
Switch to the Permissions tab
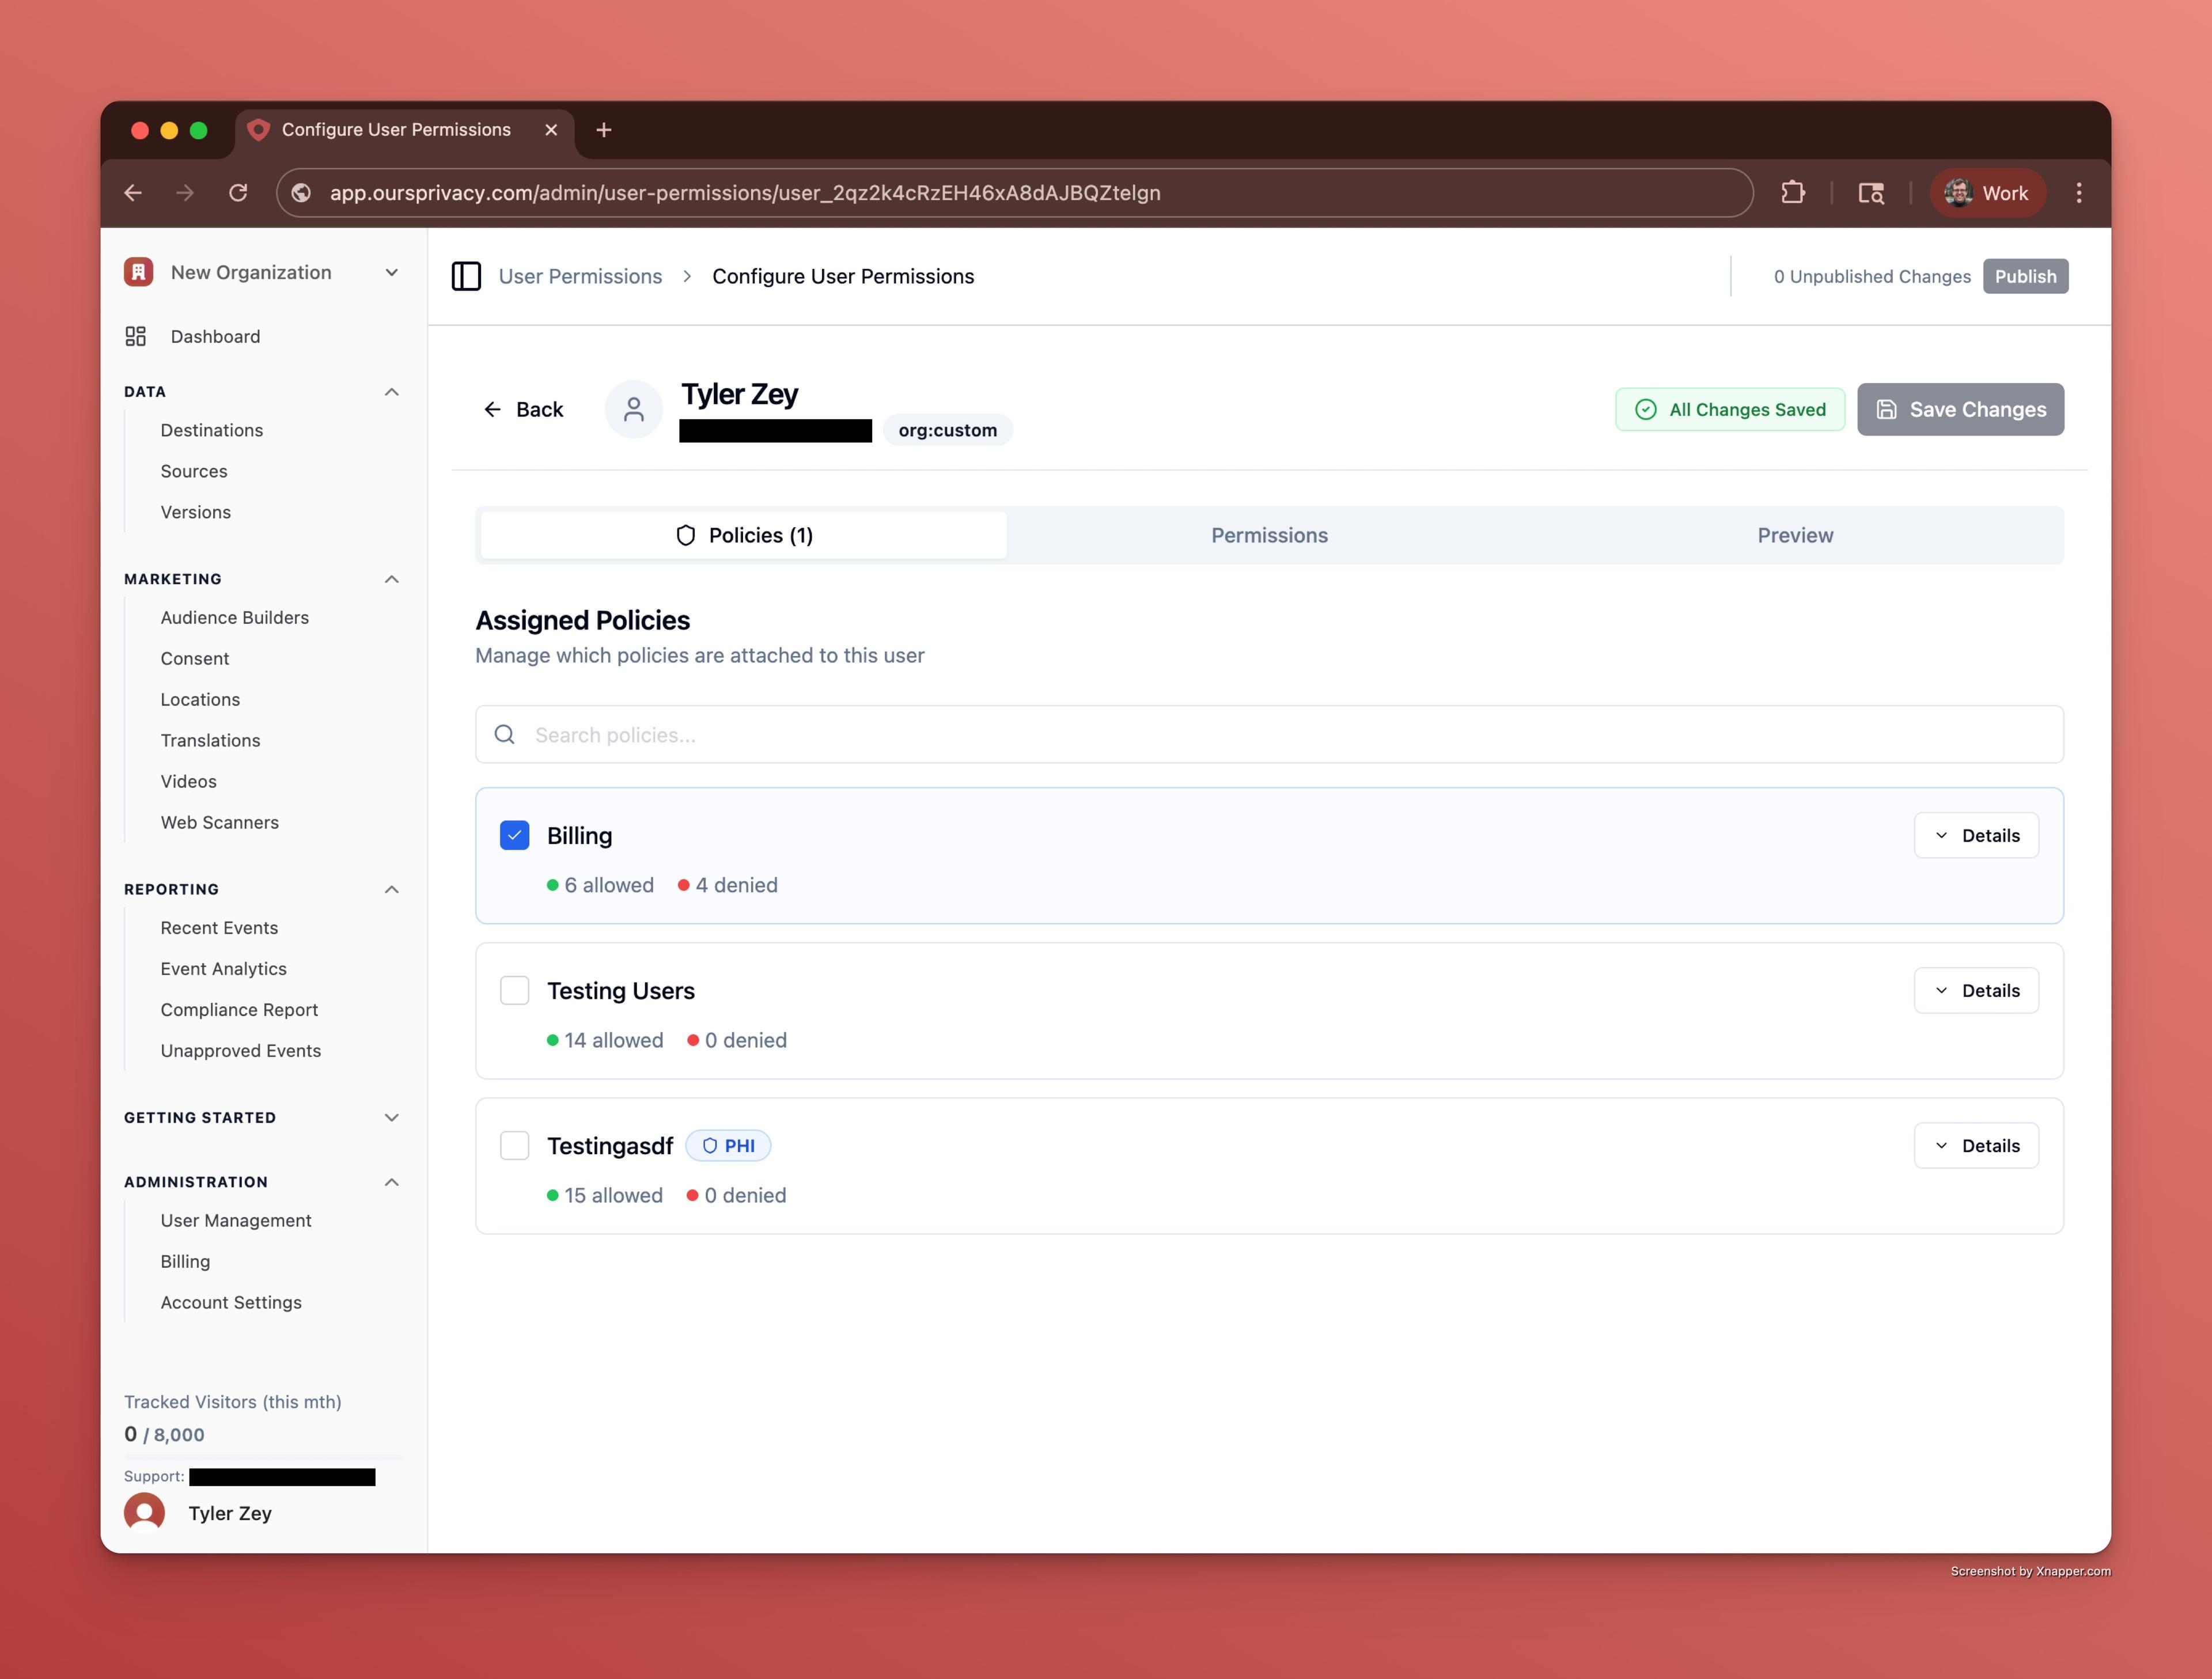pyautogui.click(x=1269, y=535)
